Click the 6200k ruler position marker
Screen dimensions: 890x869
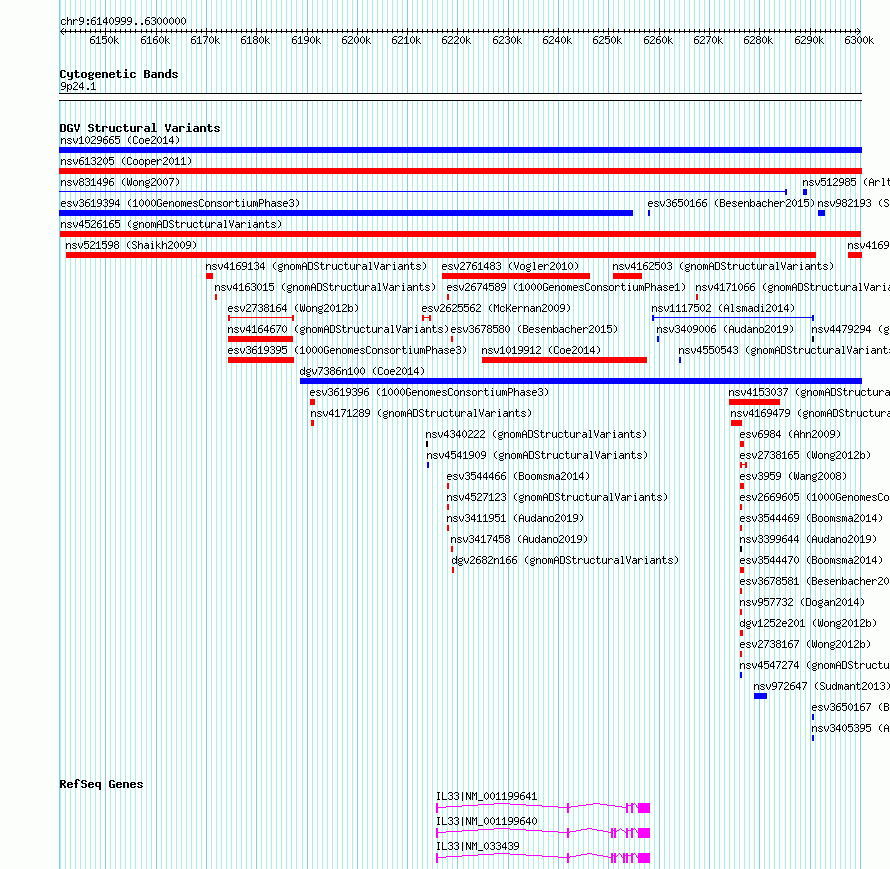[x=356, y=40]
